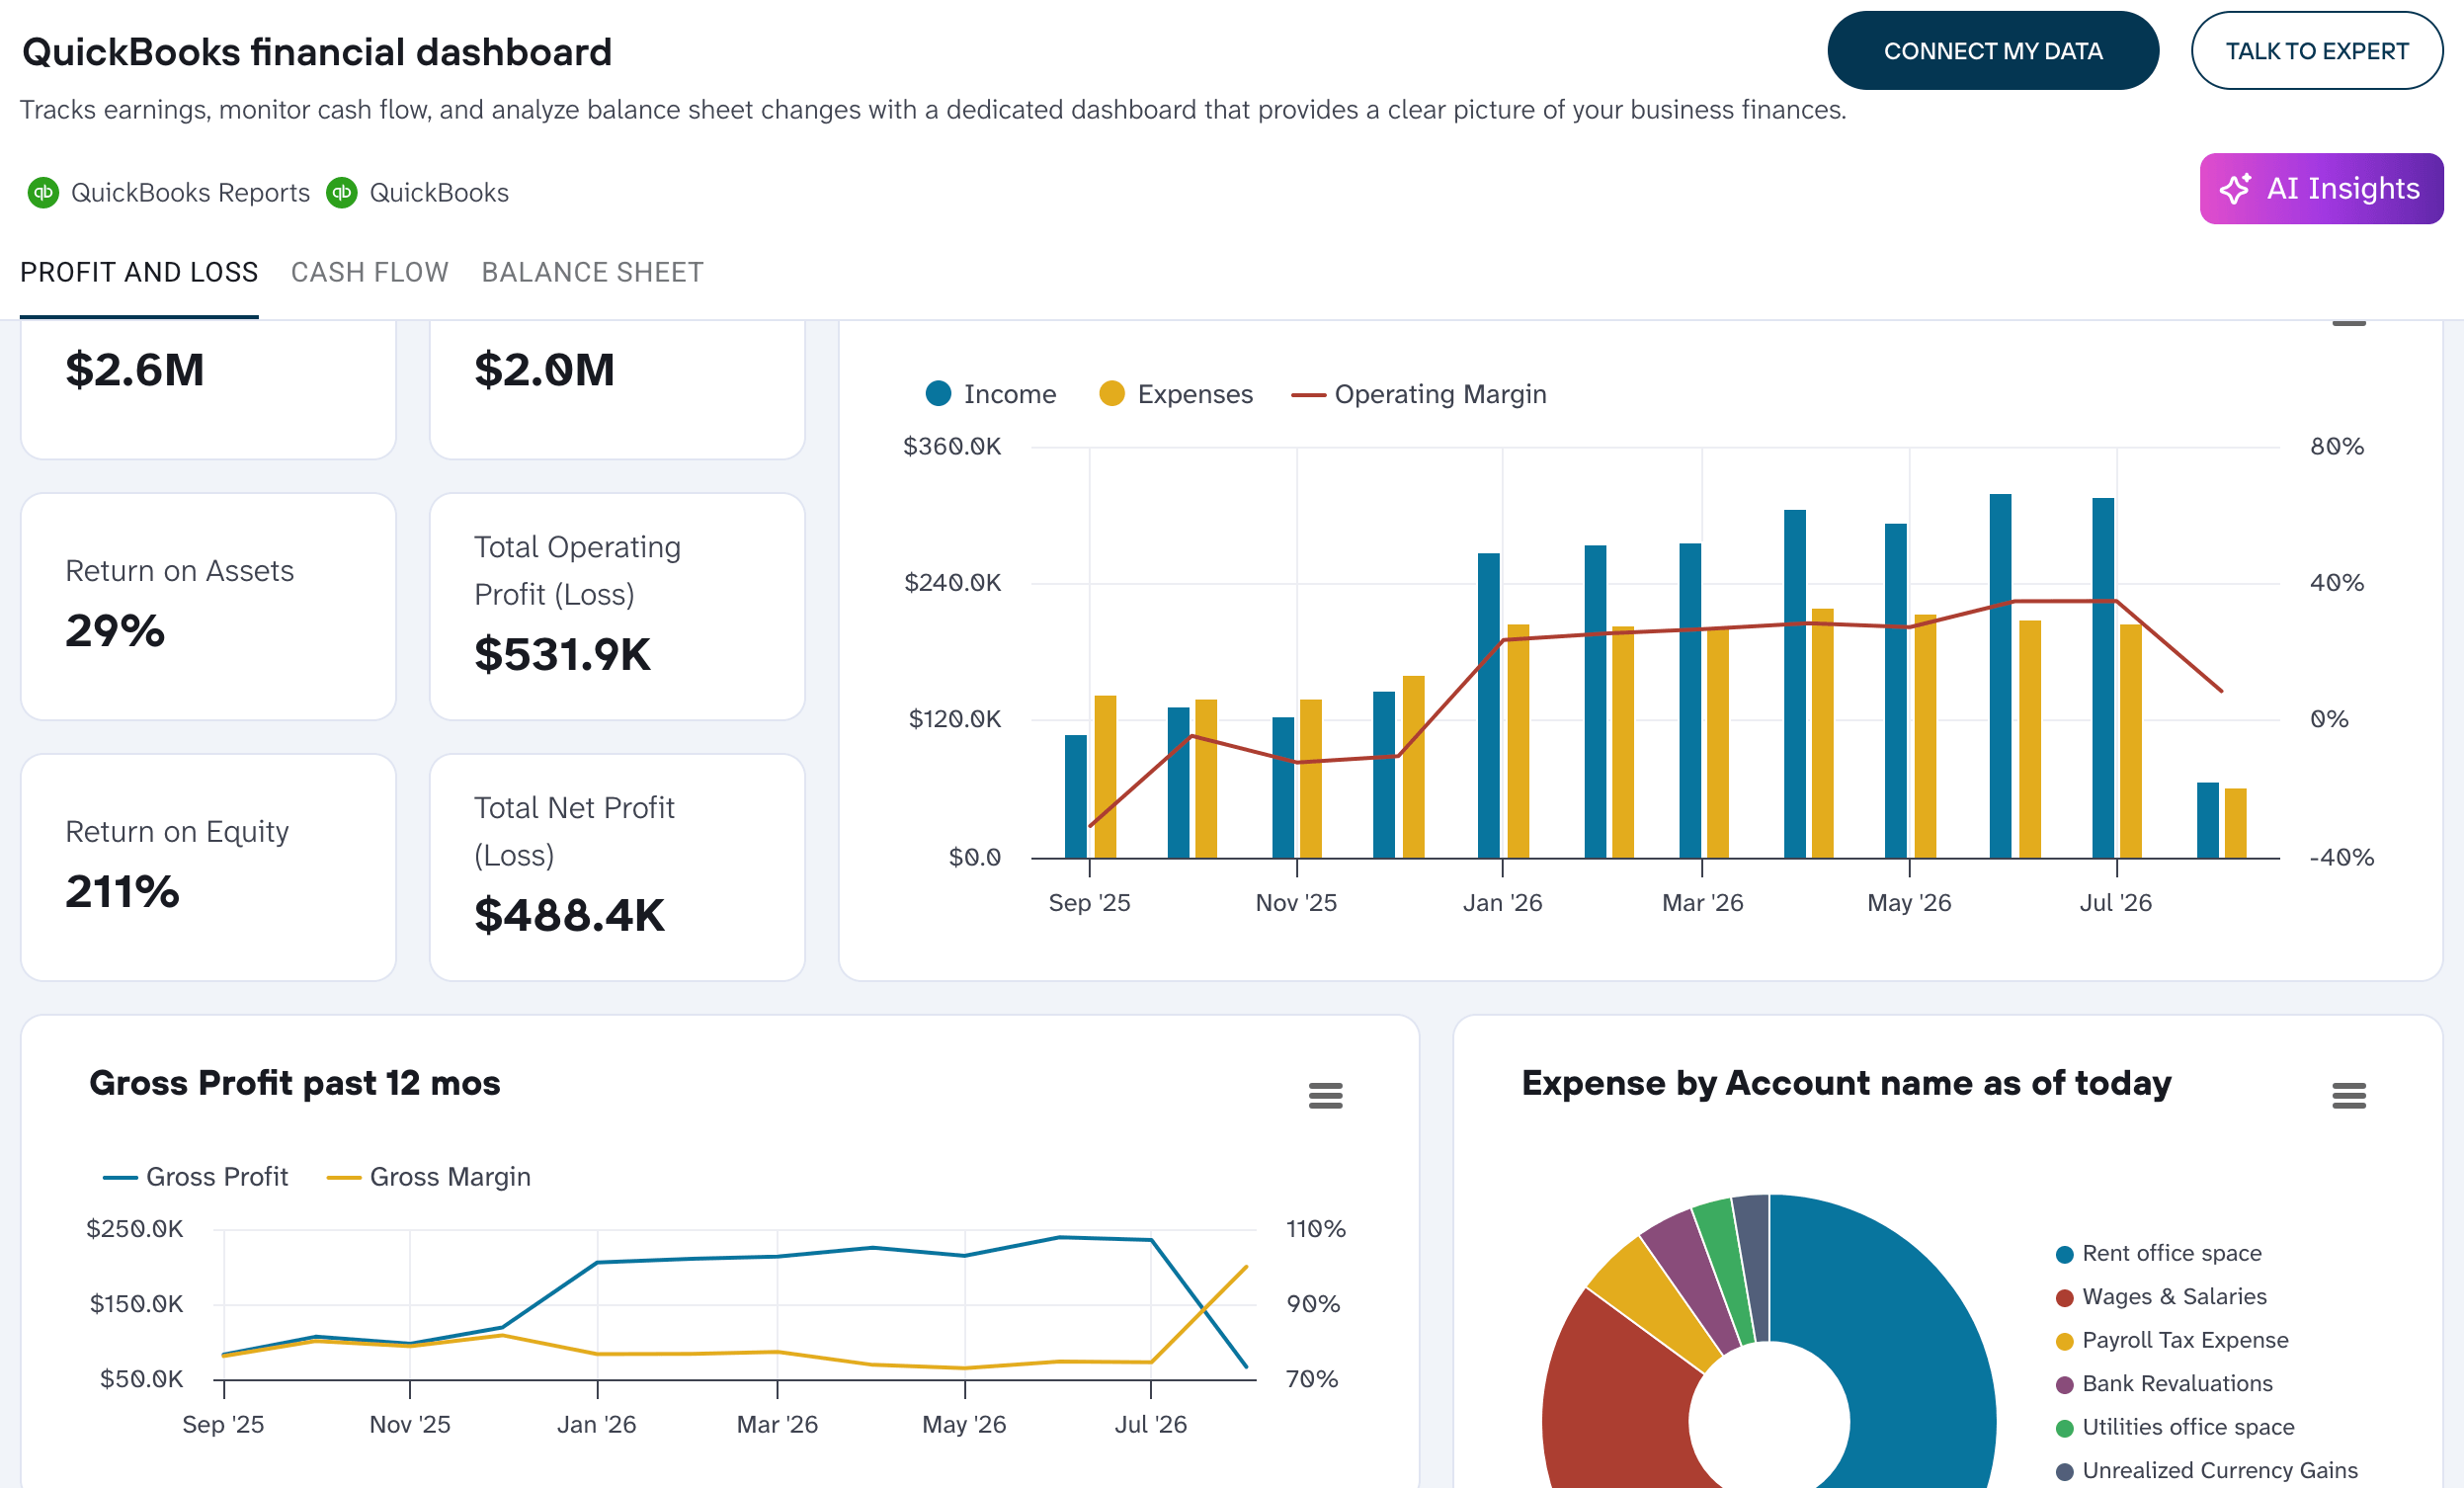Click the $2.0M metric value

(x=544, y=370)
